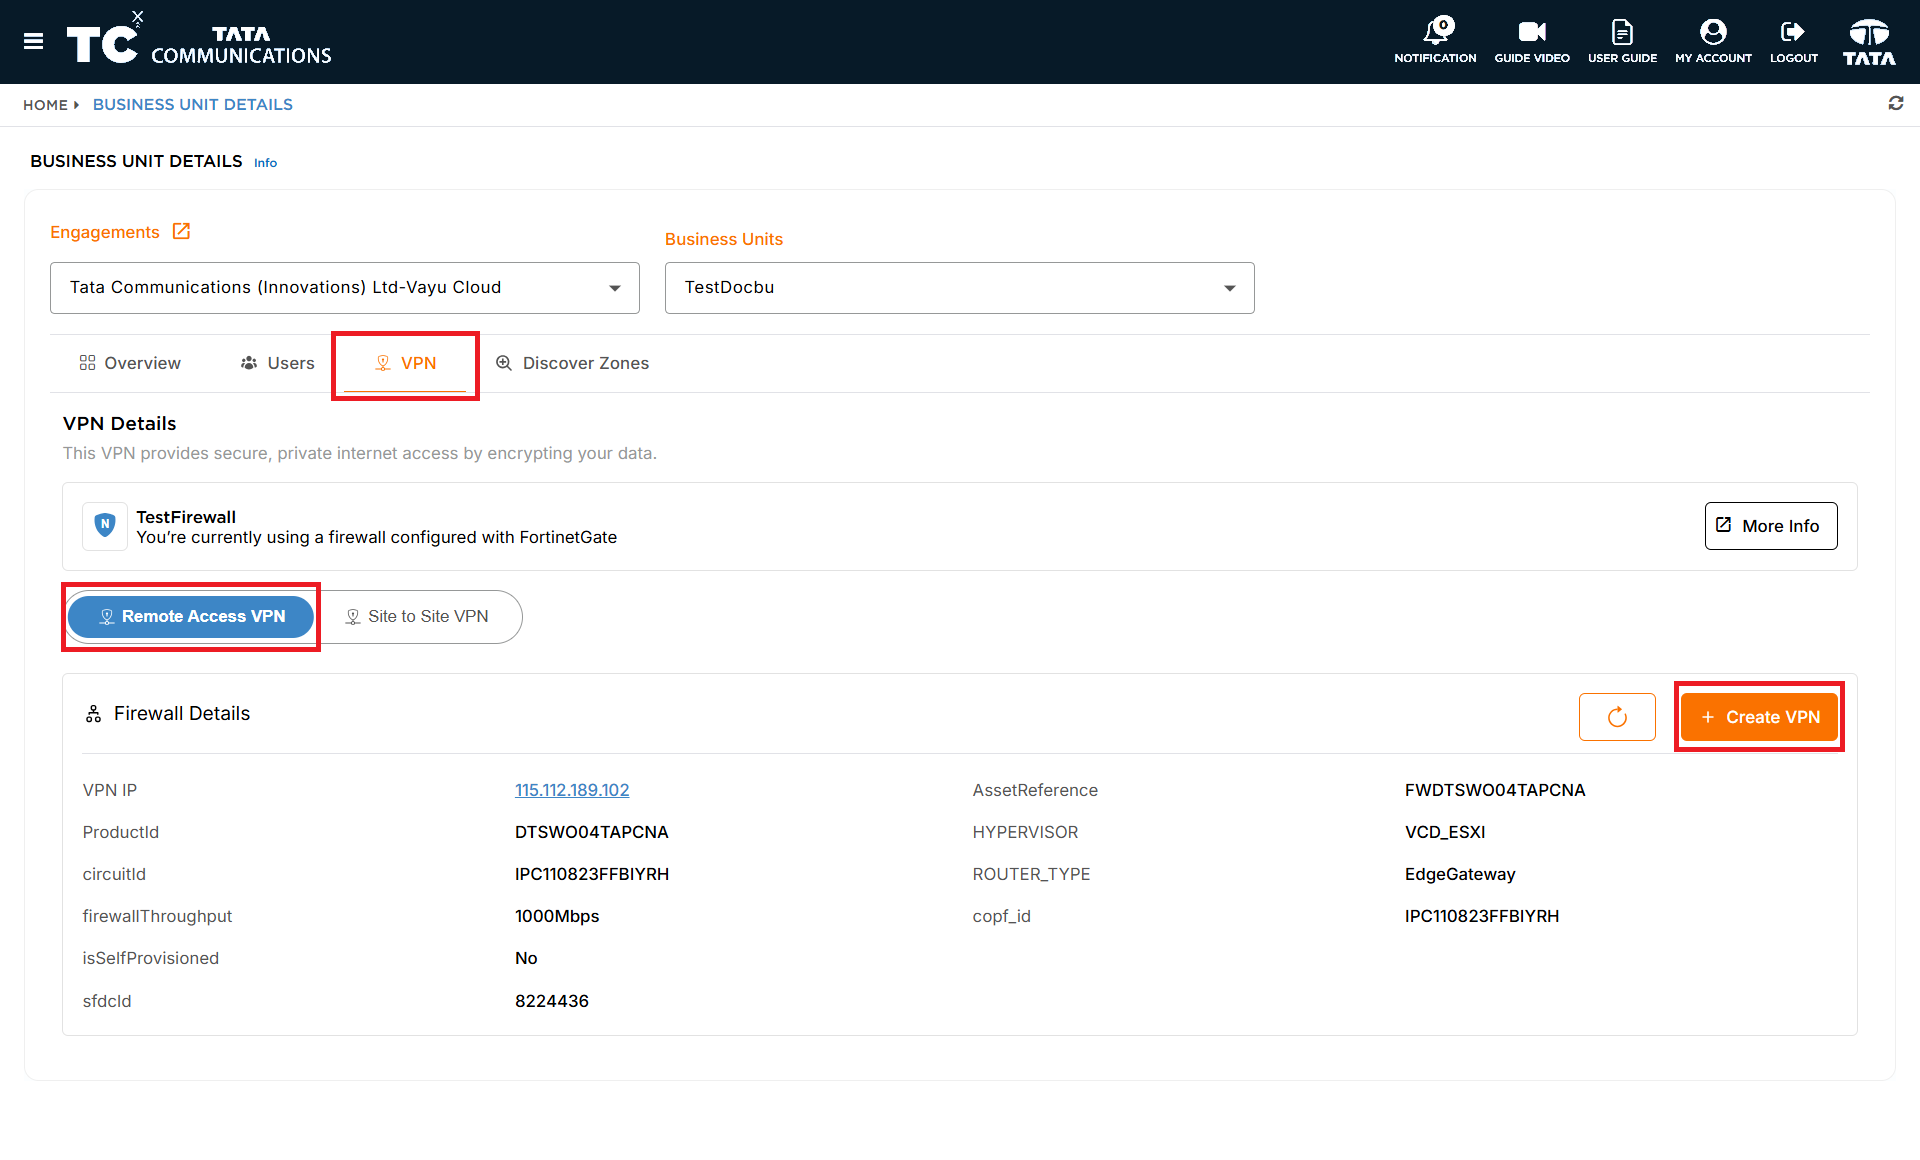Viewport: 1920px width, 1160px height.
Task: Select the VPN tab
Action: [x=405, y=363]
